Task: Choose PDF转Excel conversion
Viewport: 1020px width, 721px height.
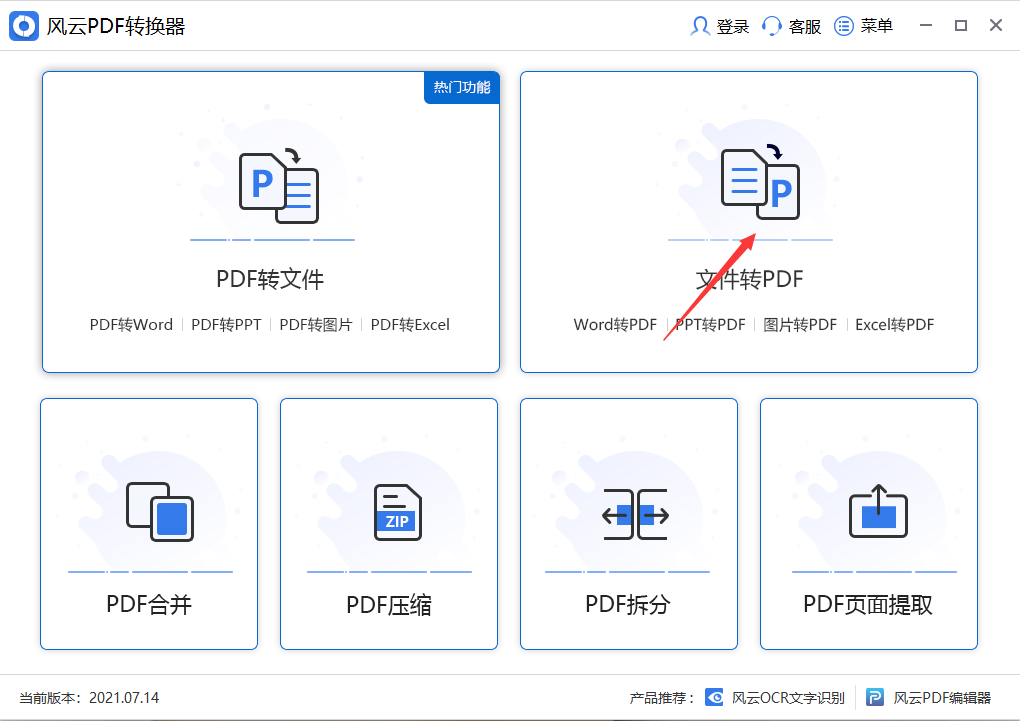Action: tap(410, 324)
